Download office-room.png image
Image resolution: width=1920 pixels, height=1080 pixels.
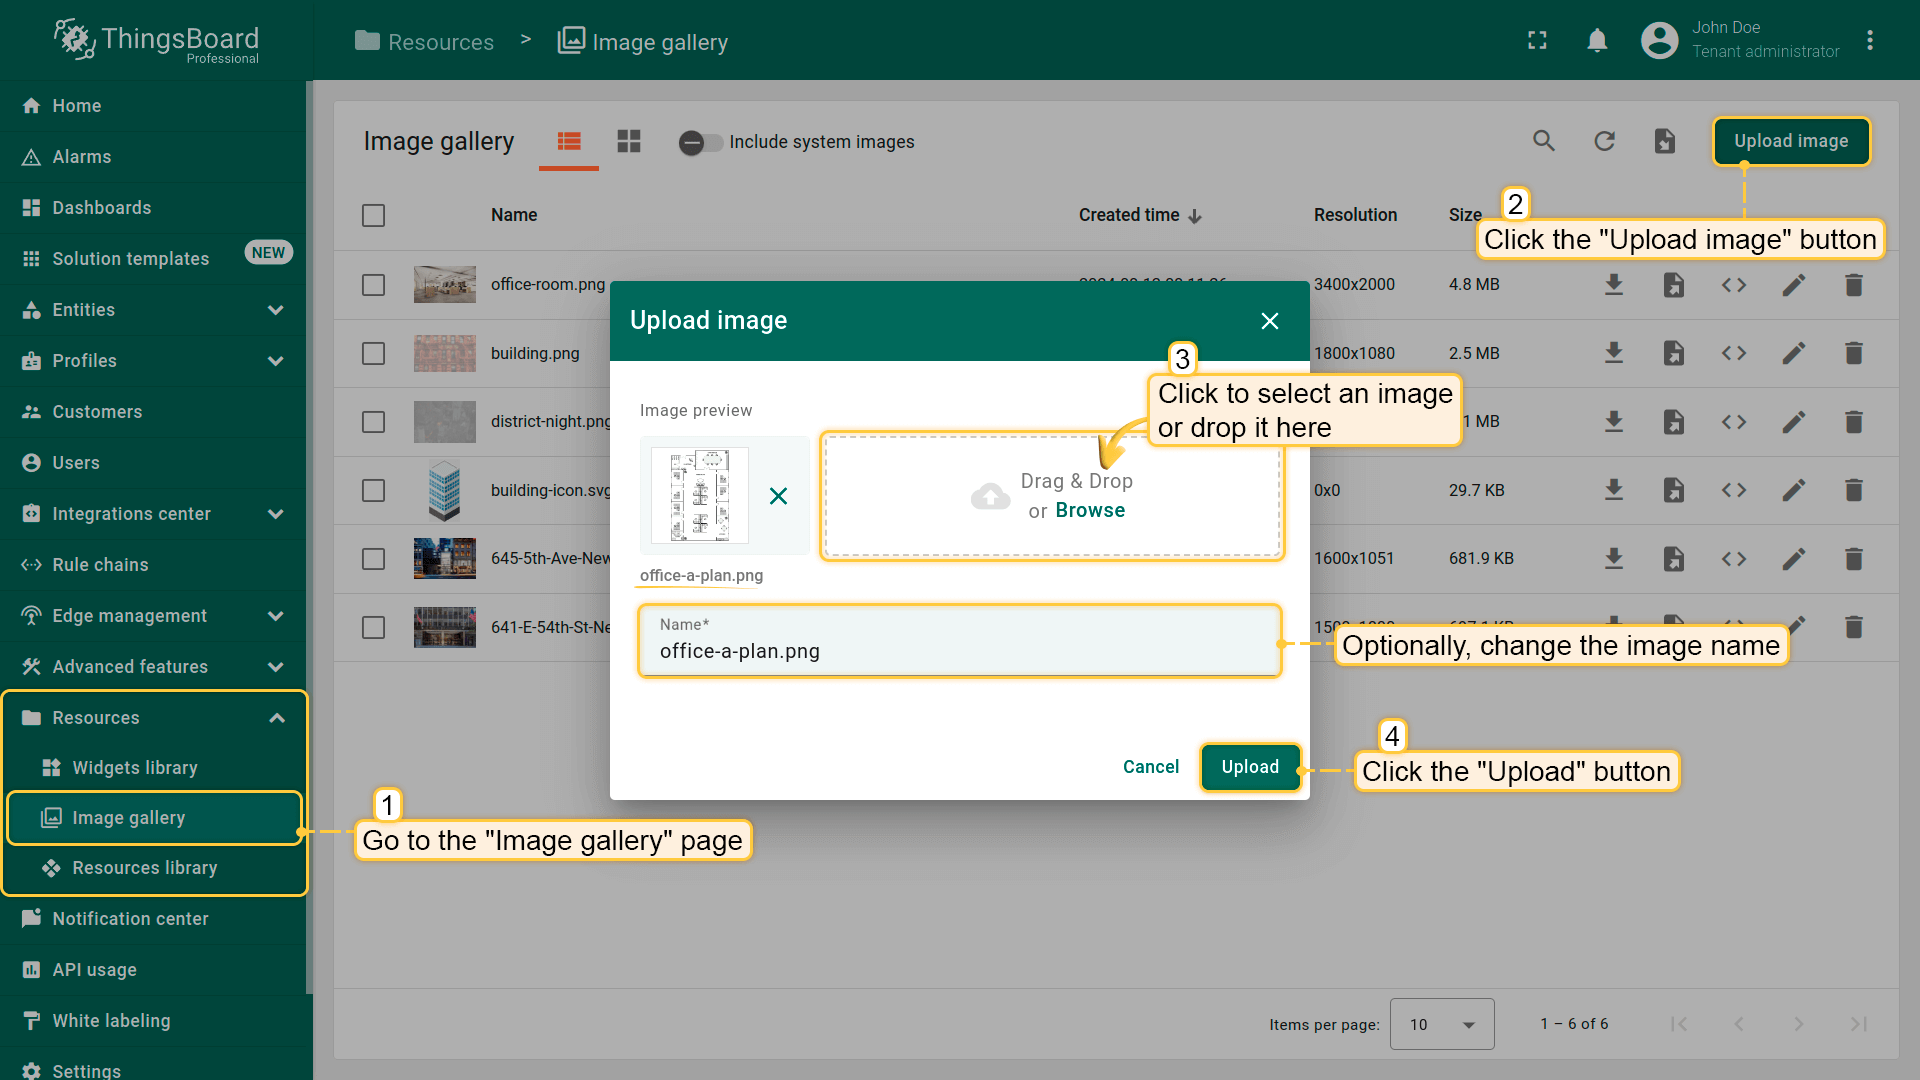click(1613, 285)
